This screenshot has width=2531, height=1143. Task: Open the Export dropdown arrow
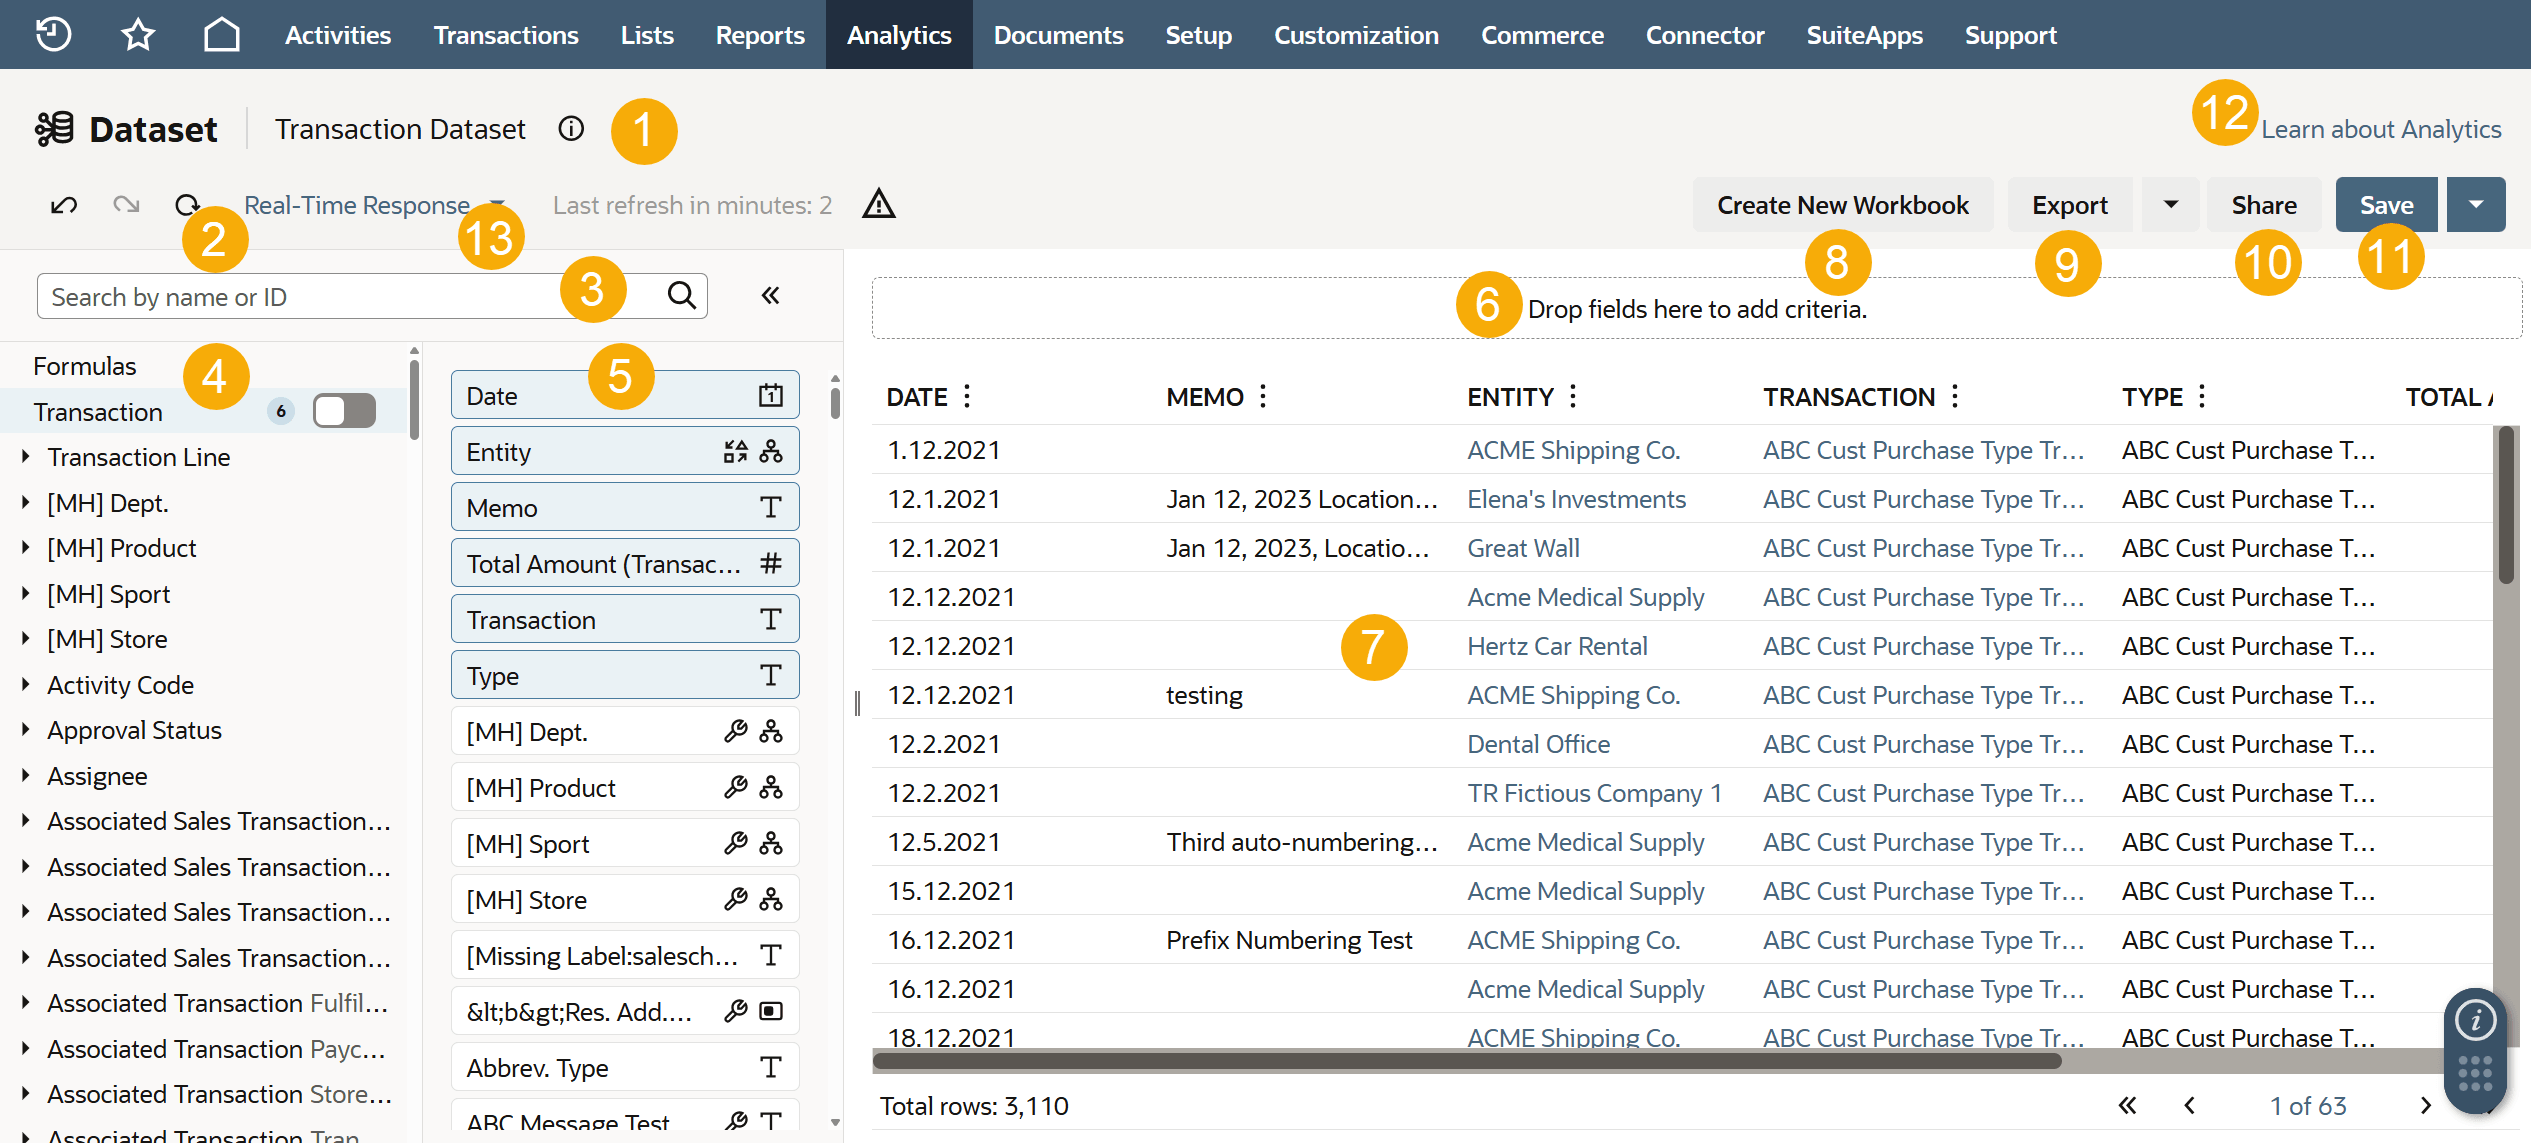(x=2169, y=204)
